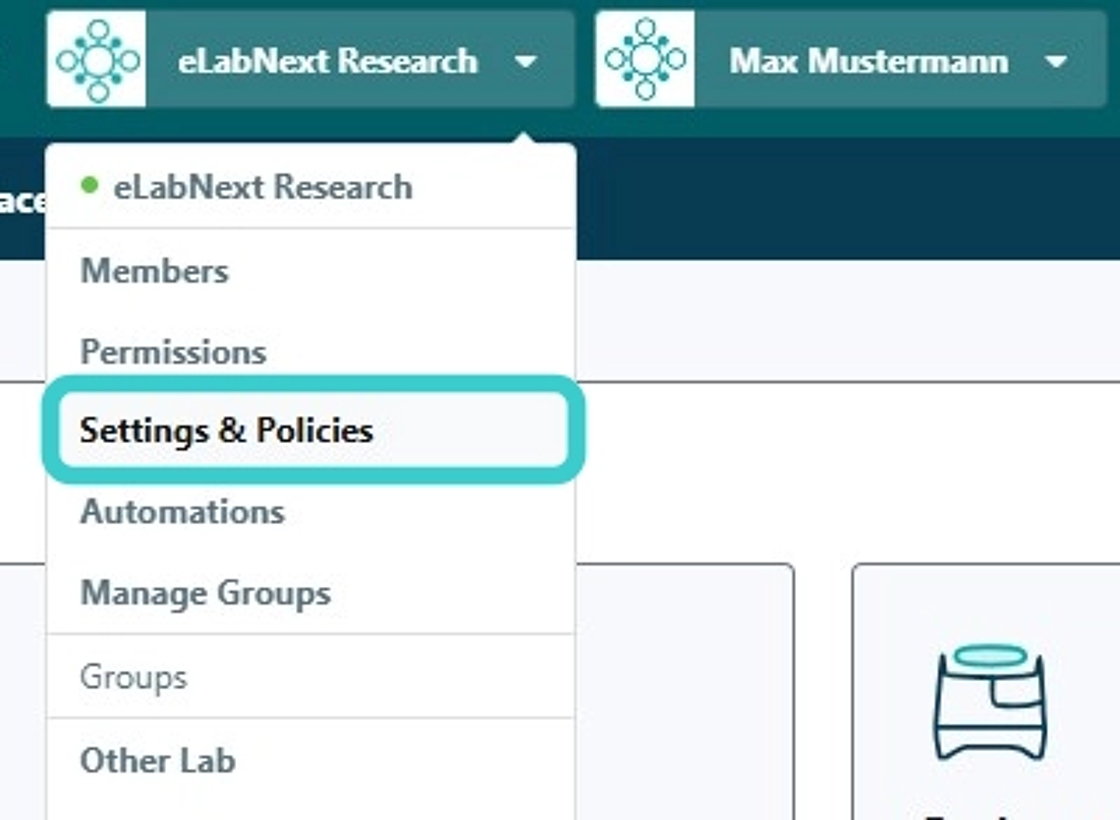Click the Max Mustermann name in the header
The height and width of the screenshot is (820, 1120).
pyautogui.click(x=868, y=61)
